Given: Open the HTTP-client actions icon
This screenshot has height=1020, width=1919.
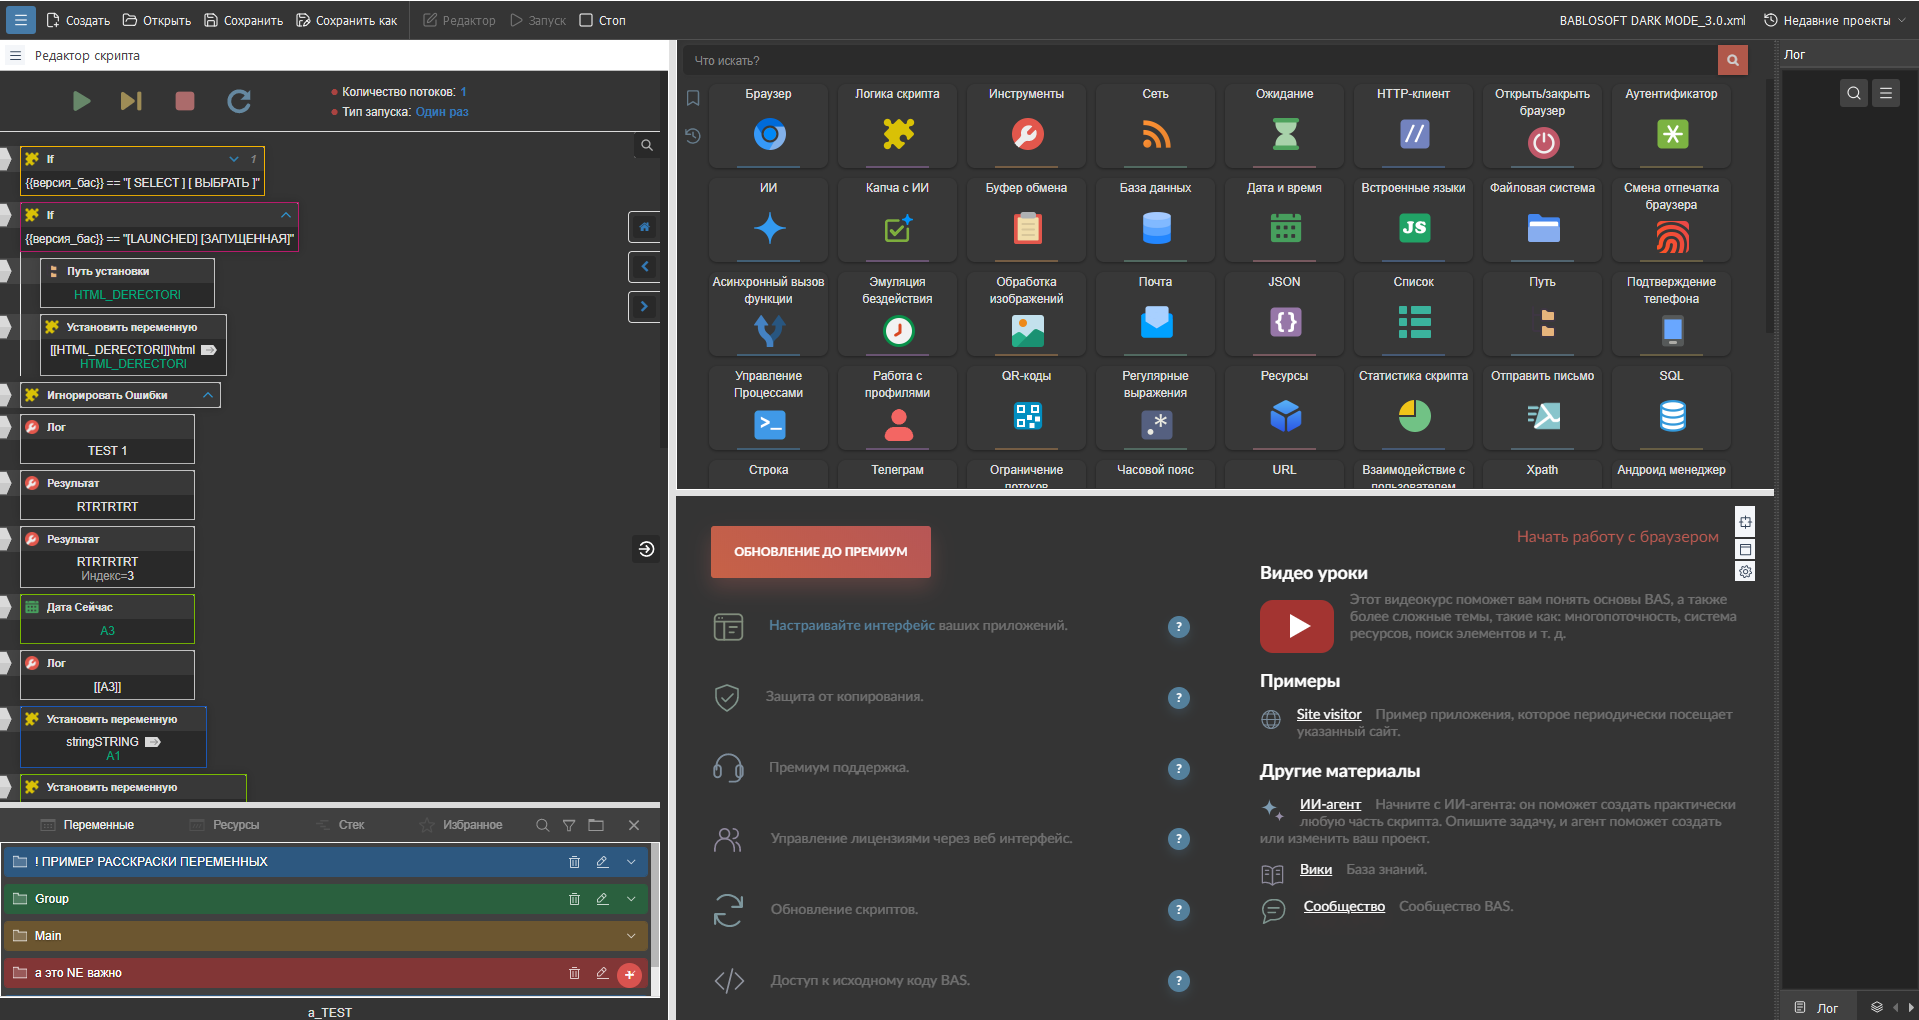Looking at the screenshot, I should [x=1414, y=134].
